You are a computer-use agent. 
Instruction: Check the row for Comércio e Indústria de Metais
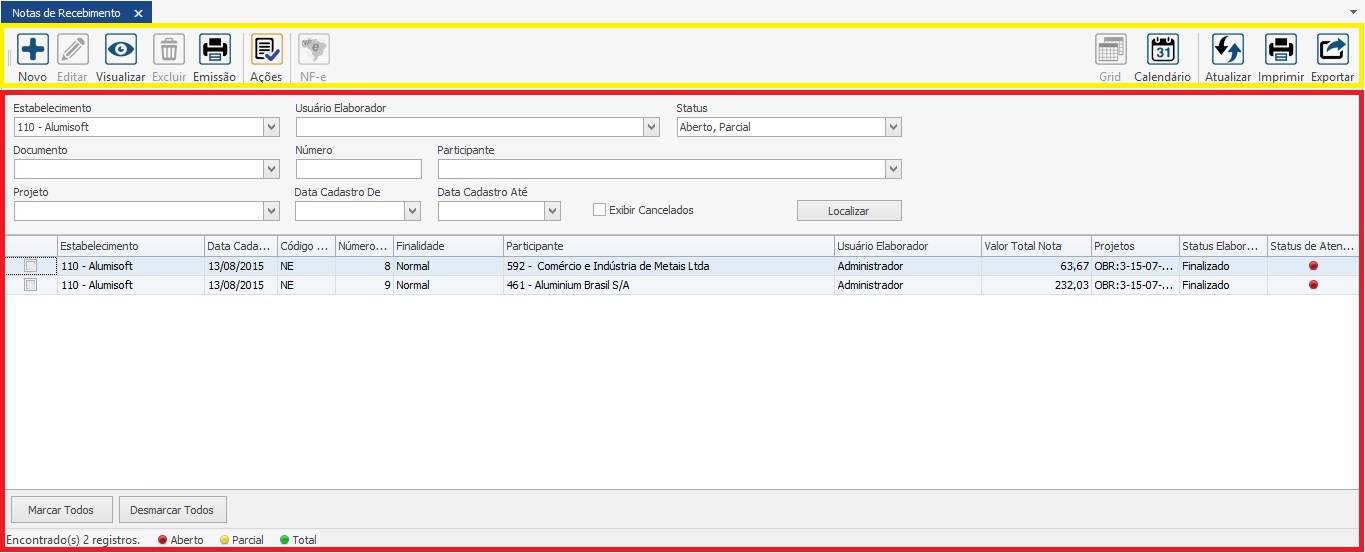pyautogui.click(x=31, y=266)
